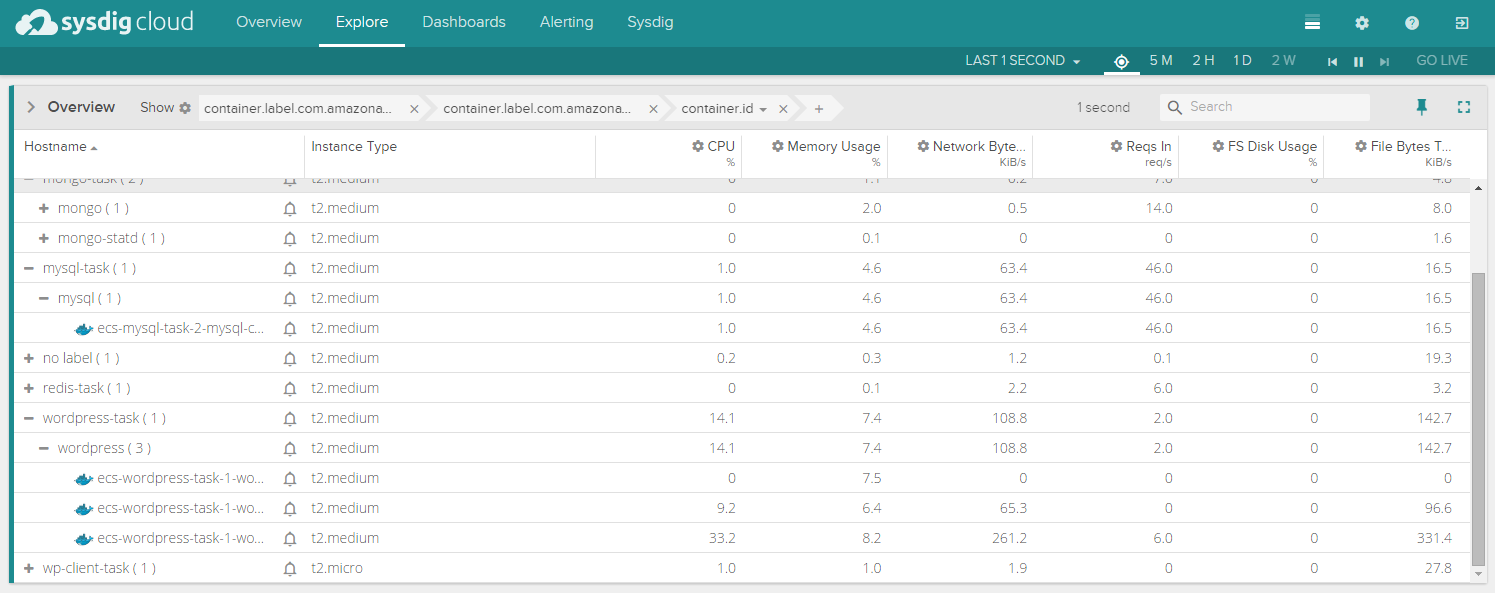
Task: Expand the mongo ( 1 ) row
Action: pos(44,208)
